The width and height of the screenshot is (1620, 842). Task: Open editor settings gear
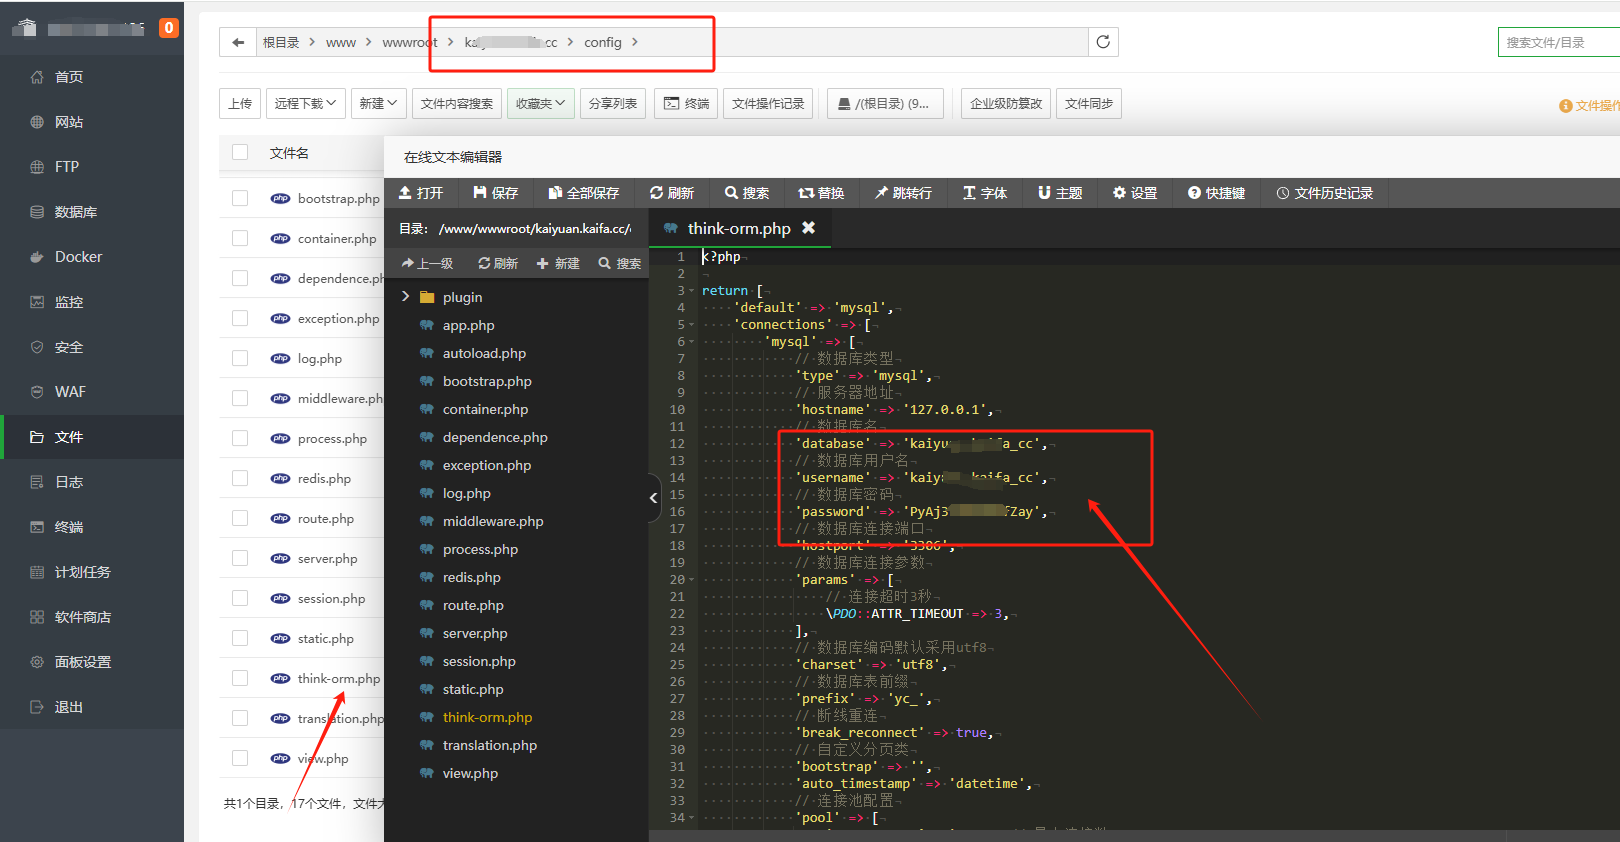pos(1135,193)
